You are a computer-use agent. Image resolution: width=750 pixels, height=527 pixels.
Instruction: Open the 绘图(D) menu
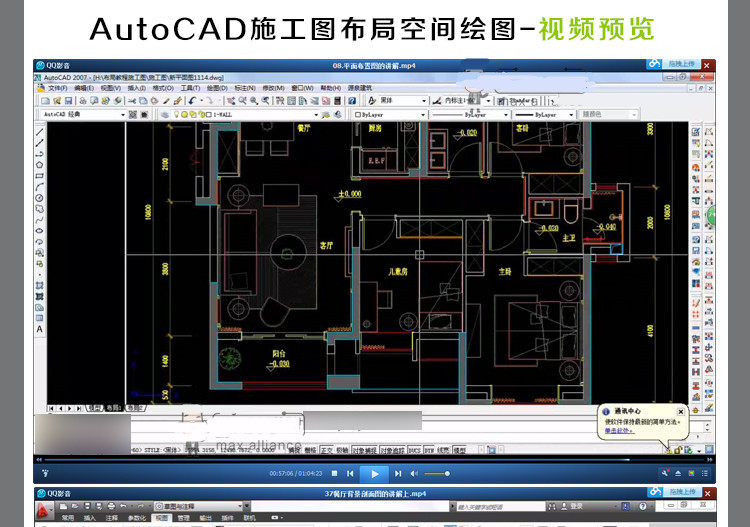[x=217, y=88]
